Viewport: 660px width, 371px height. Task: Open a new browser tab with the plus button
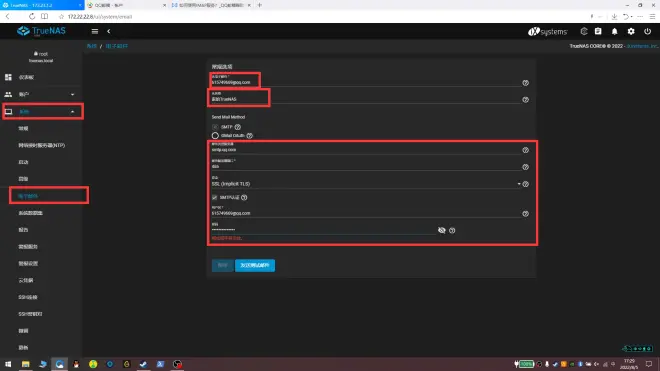coord(260,5)
